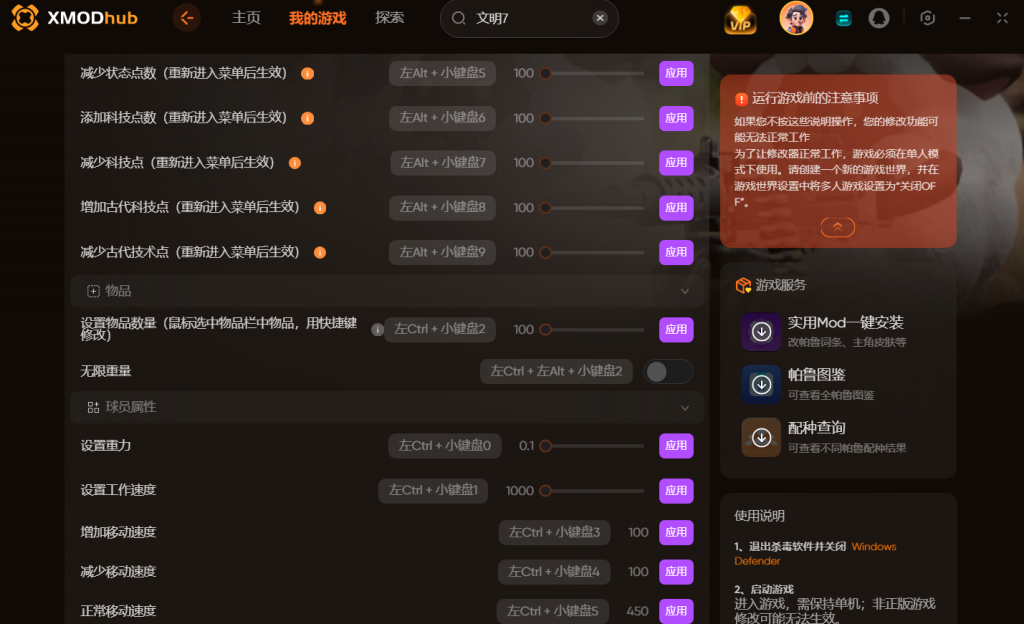
Task: Show info for 增加古代科技点
Action: point(319,208)
